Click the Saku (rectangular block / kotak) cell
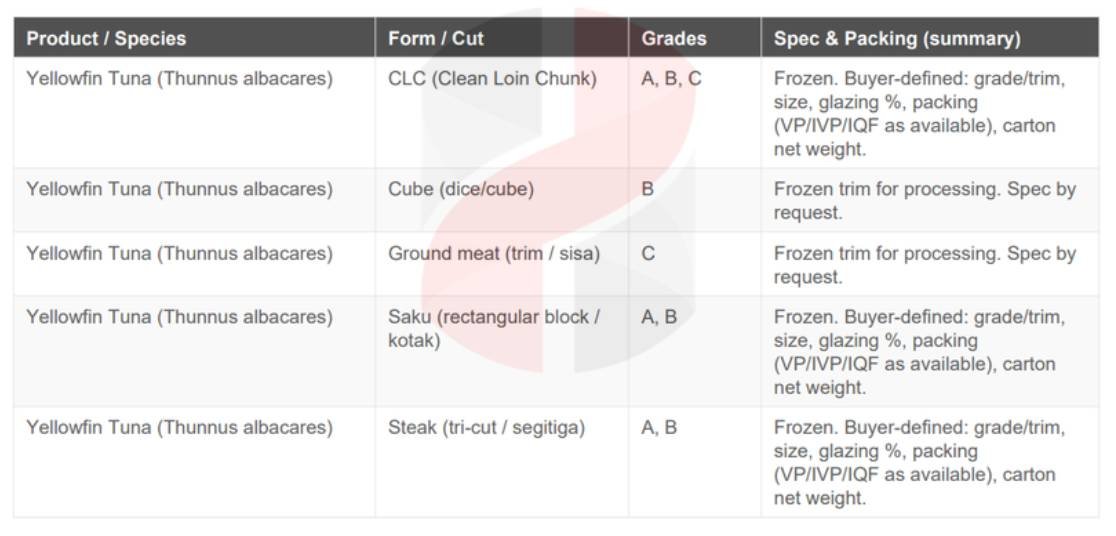Screen dimensions: 1116x536 [x=494, y=329]
